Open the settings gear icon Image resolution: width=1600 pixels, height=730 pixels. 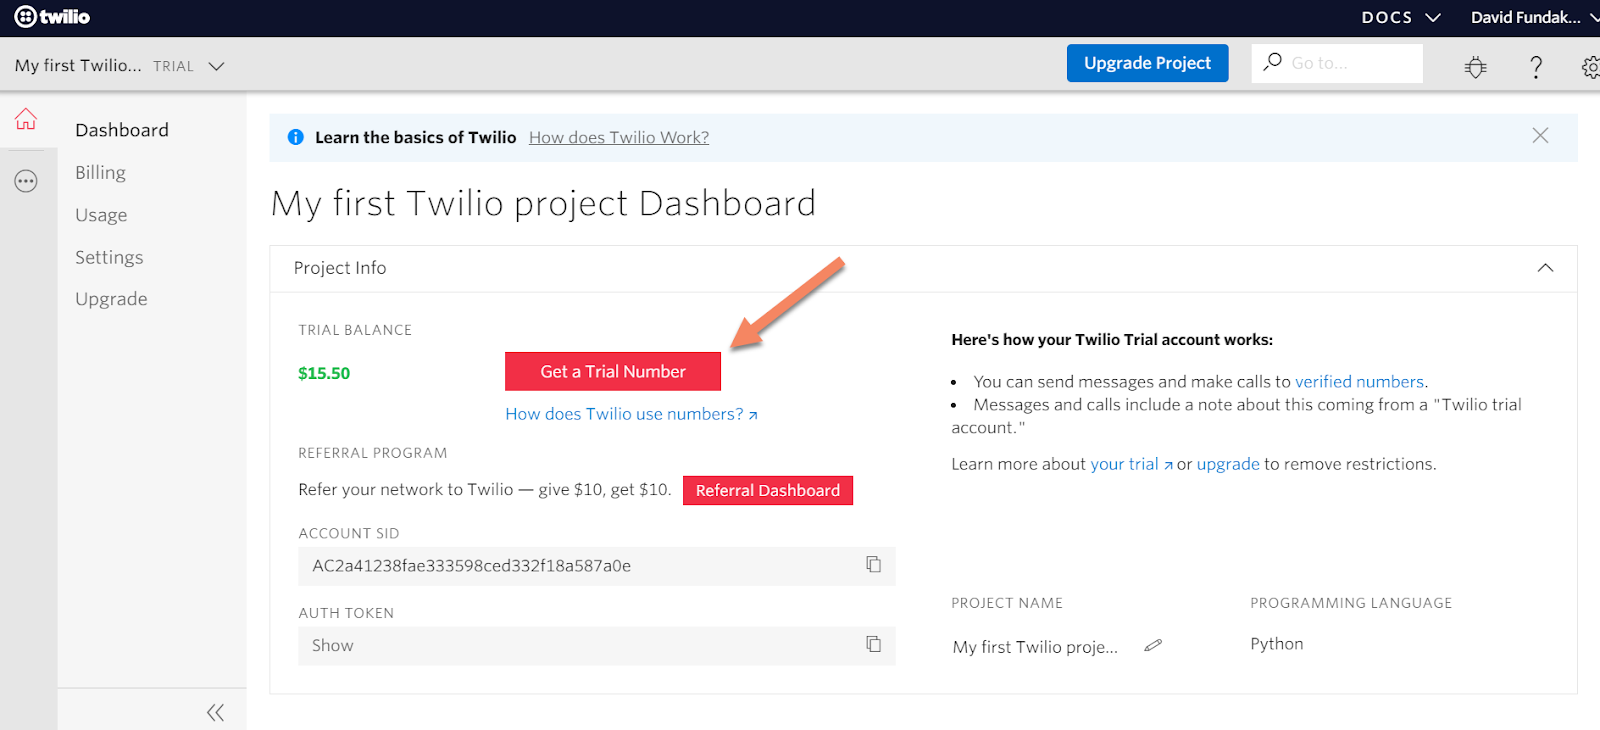(x=1590, y=67)
